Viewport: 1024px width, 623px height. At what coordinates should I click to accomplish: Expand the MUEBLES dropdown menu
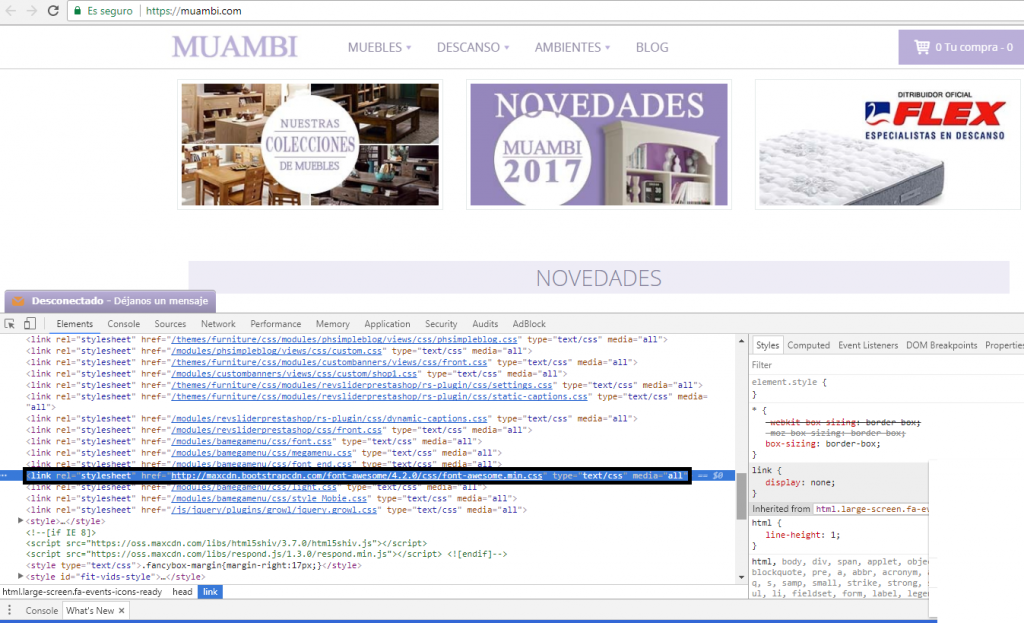[x=379, y=47]
